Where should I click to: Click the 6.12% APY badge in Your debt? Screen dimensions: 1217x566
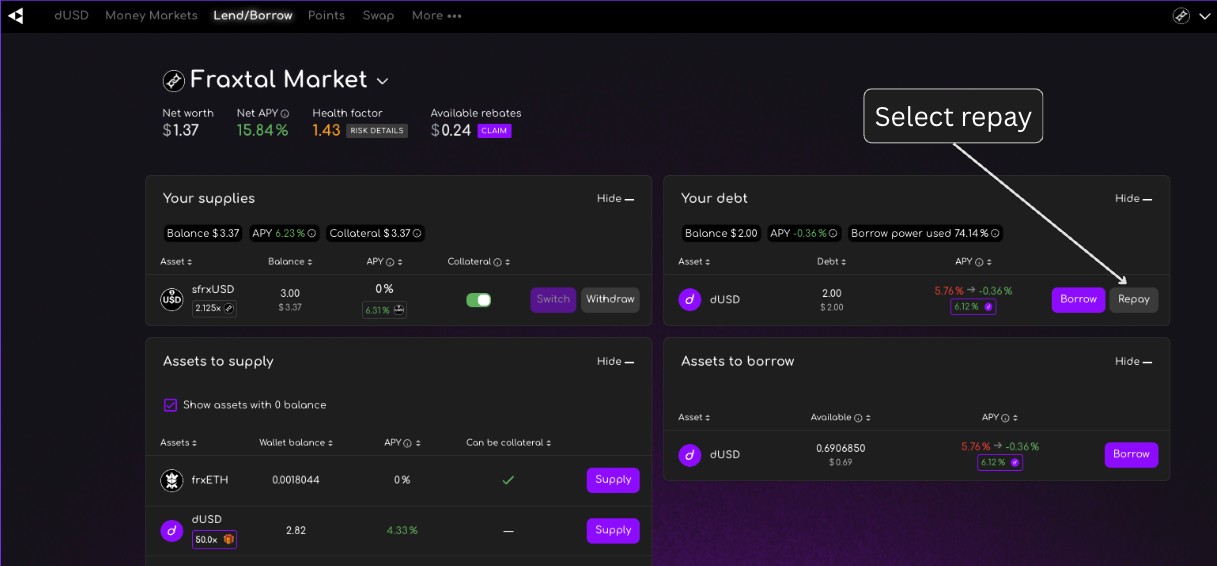[x=973, y=307]
